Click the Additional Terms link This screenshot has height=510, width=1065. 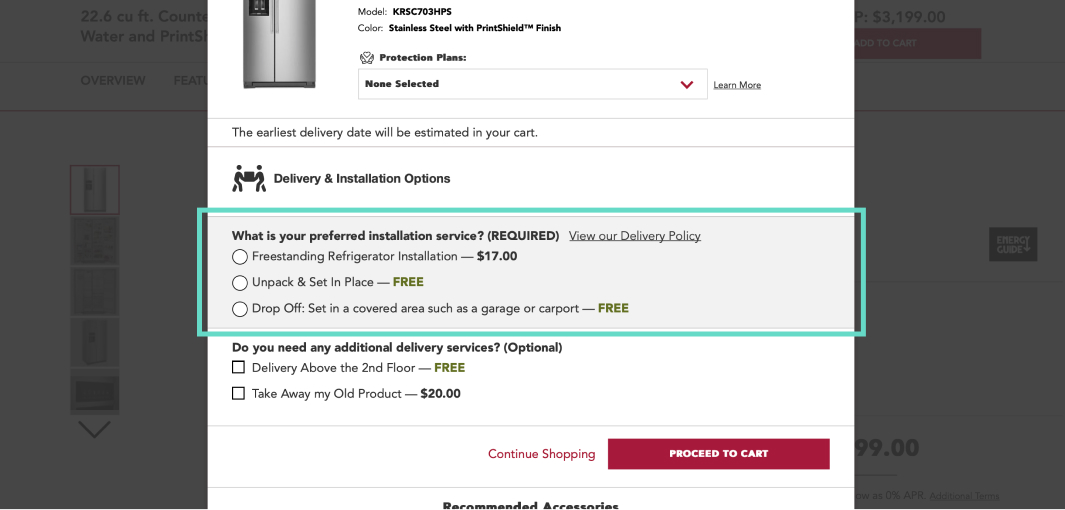964,496
